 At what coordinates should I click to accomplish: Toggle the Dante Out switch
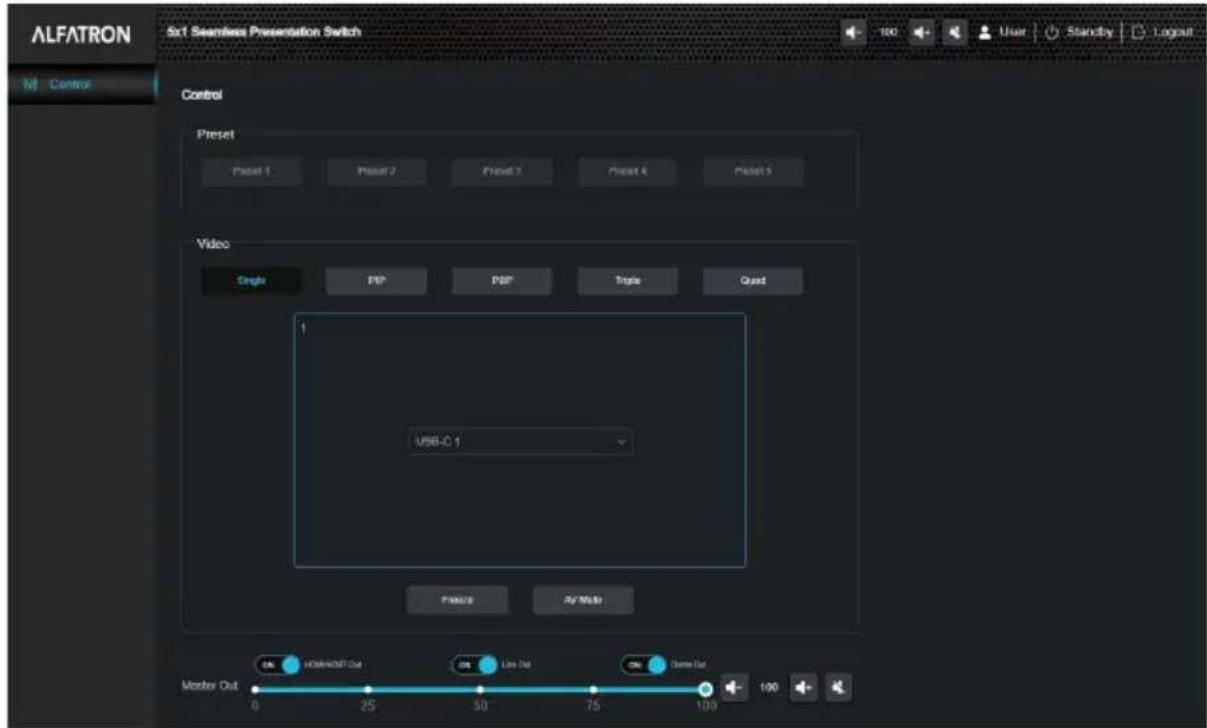tap(645, 665)
